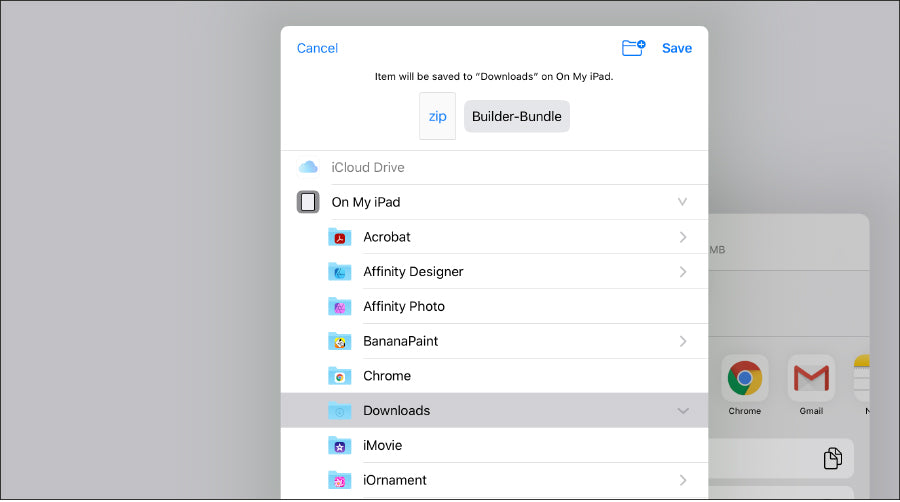Tap Cancel to dismiss the save dialog
The image size is (900, 502).
[x=317, y=48]
